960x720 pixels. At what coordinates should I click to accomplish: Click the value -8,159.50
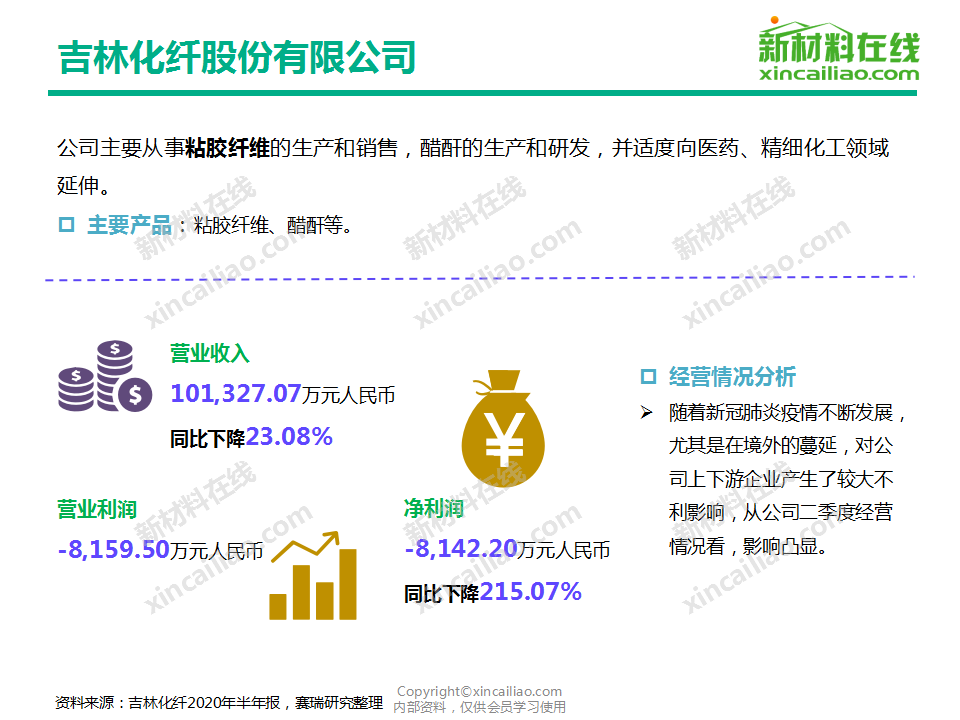click(x=113, y=549)
